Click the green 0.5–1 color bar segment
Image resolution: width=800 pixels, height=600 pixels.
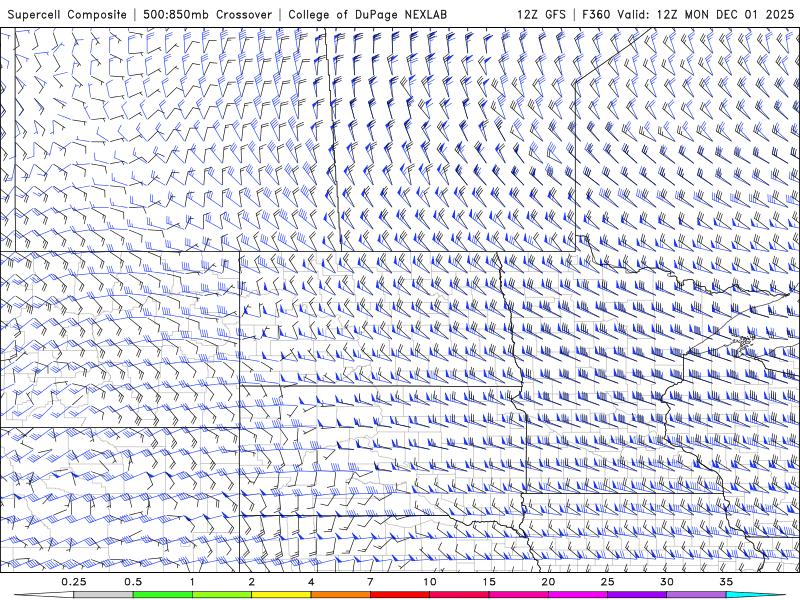tap(162, 595)
